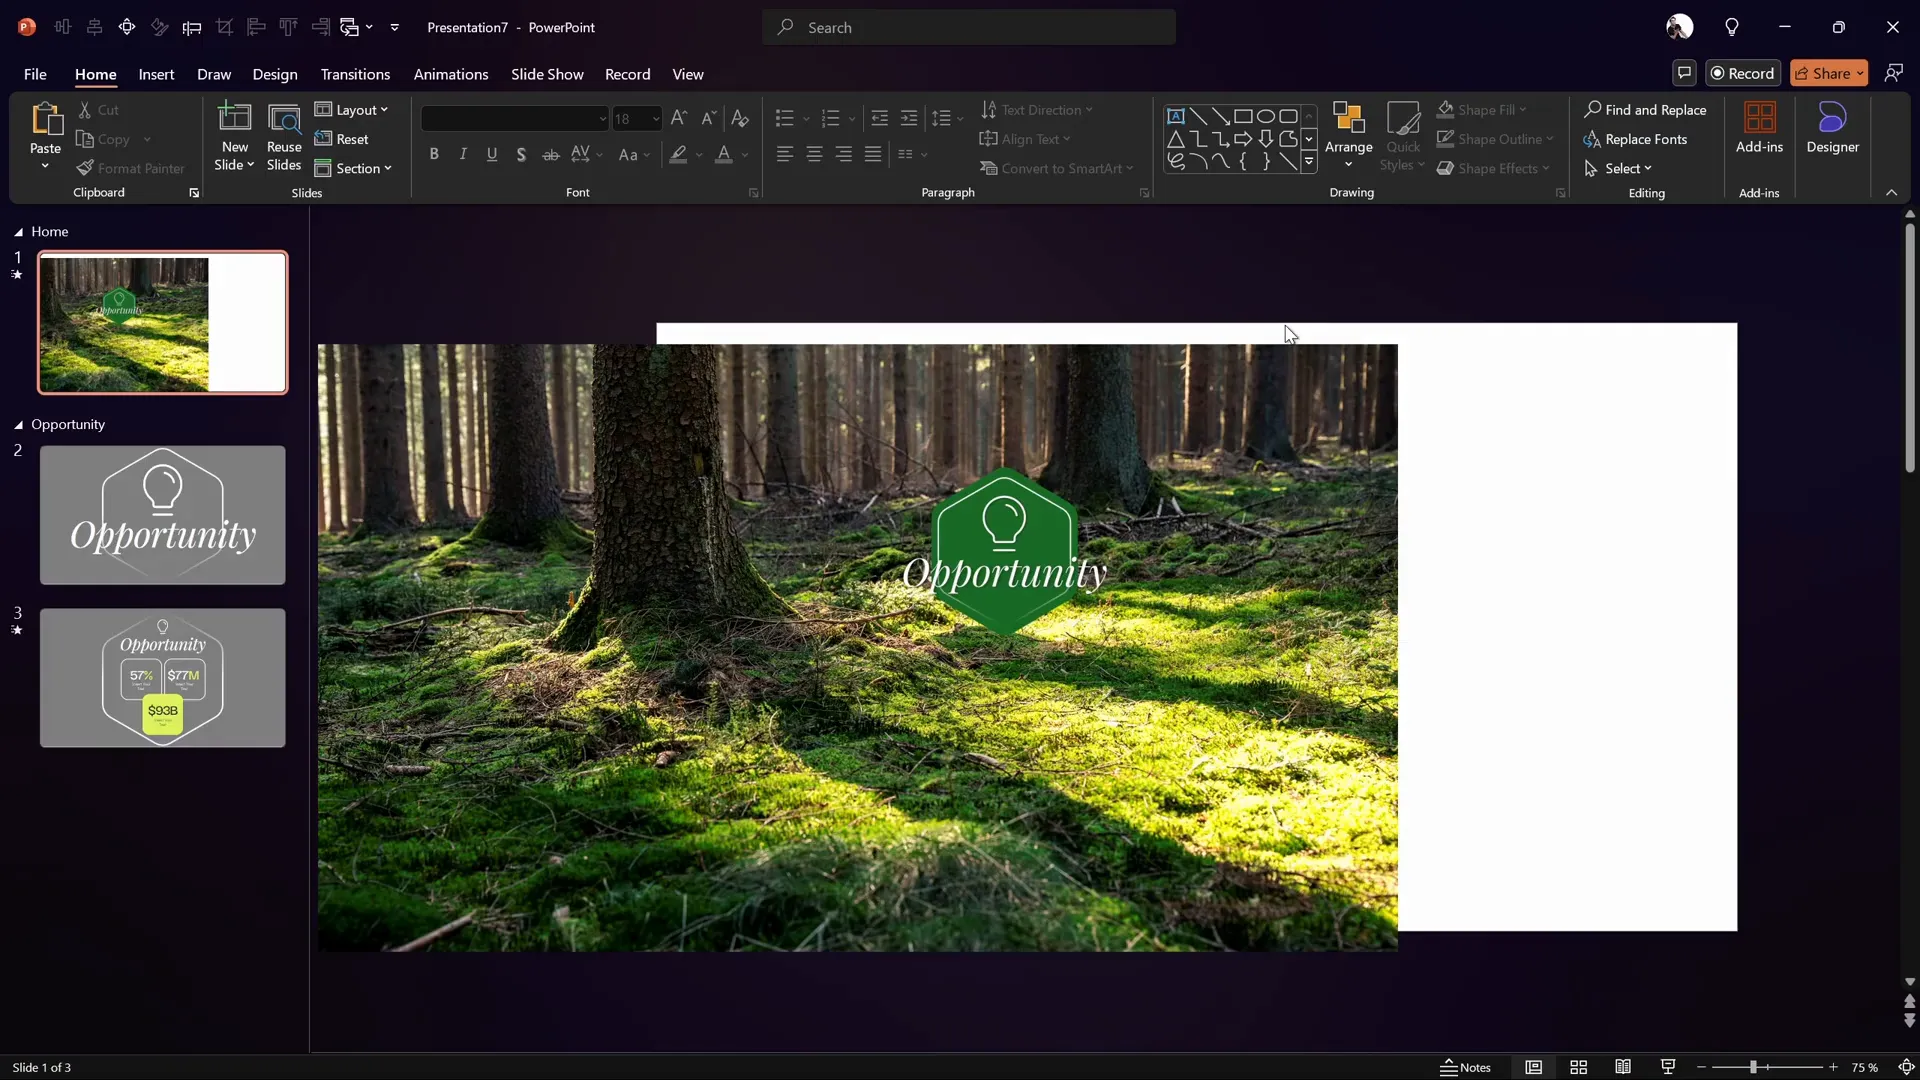The width and height of the screenshot is (1920, 1080).
Task: Click the Designer icon
Action: [x=1832, y=119]
